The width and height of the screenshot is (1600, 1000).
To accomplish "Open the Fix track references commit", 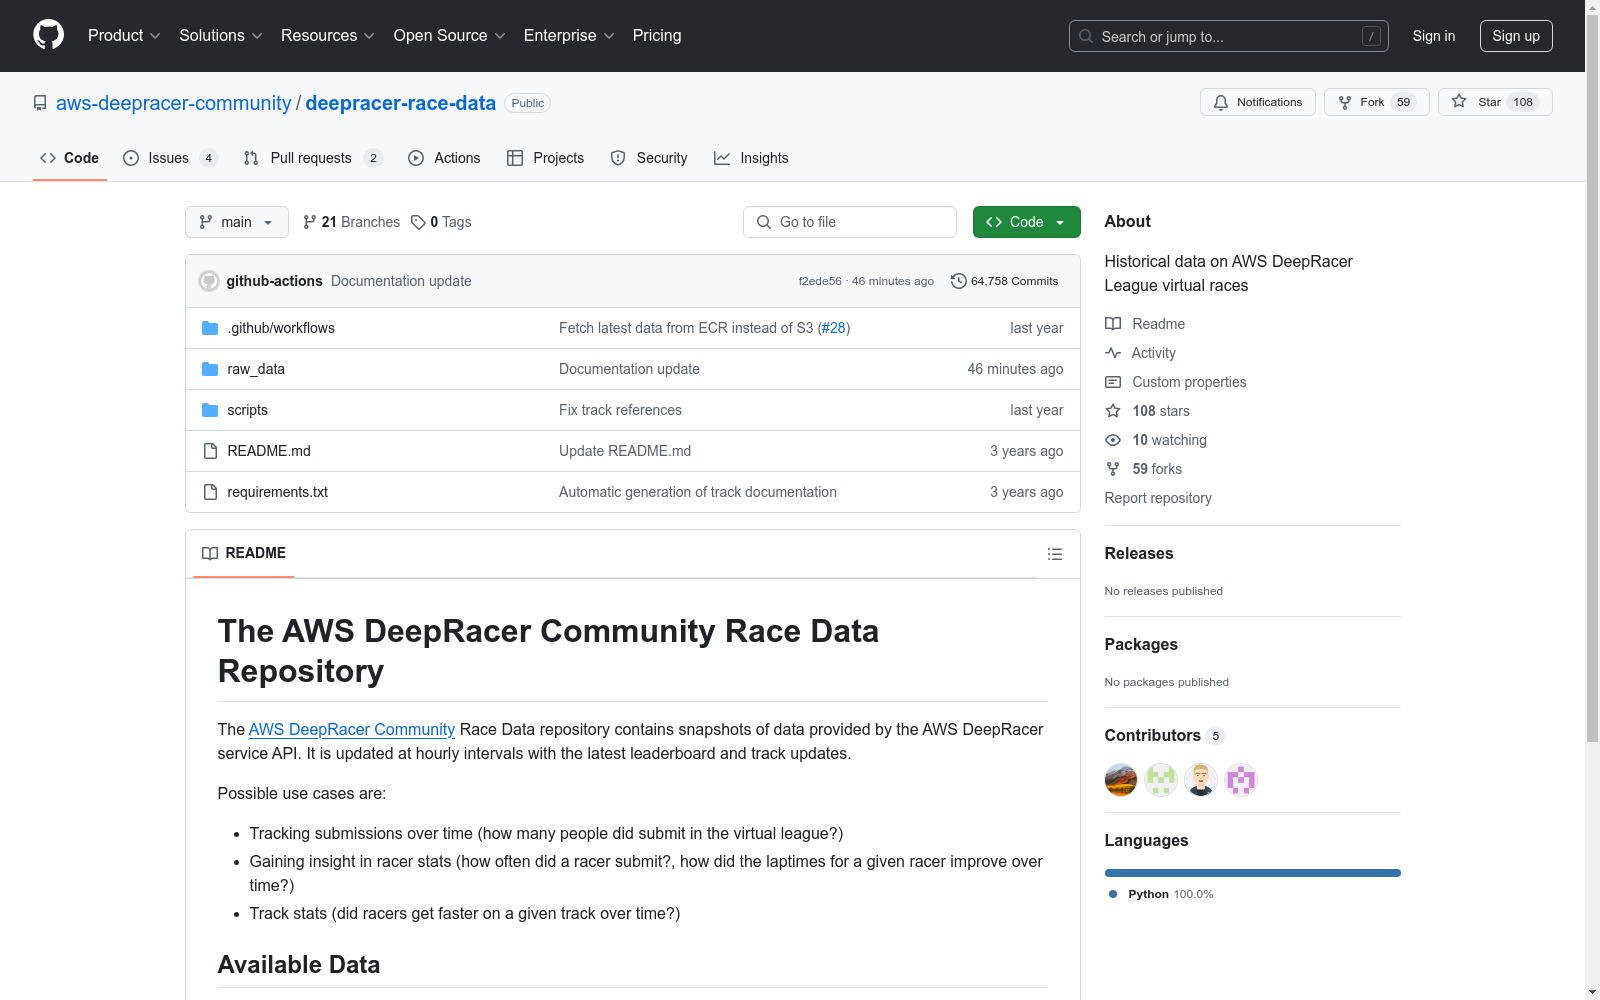I will (x=620, y=410).
